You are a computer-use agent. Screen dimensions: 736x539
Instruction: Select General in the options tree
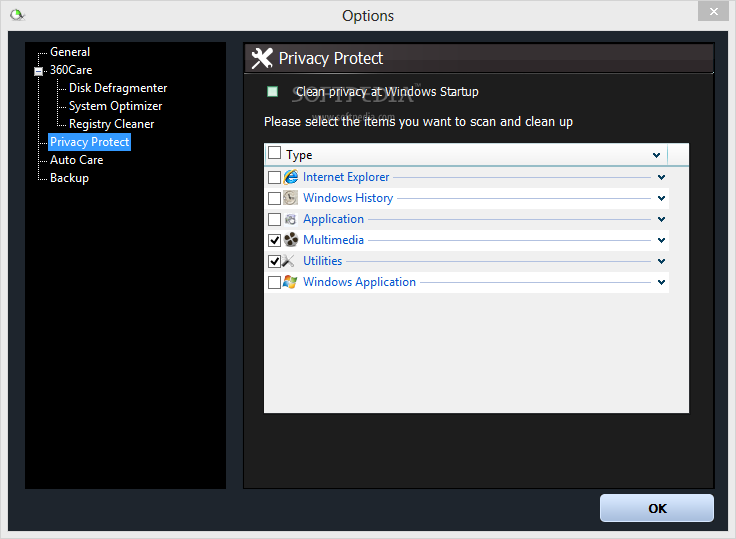pos(70,52)
